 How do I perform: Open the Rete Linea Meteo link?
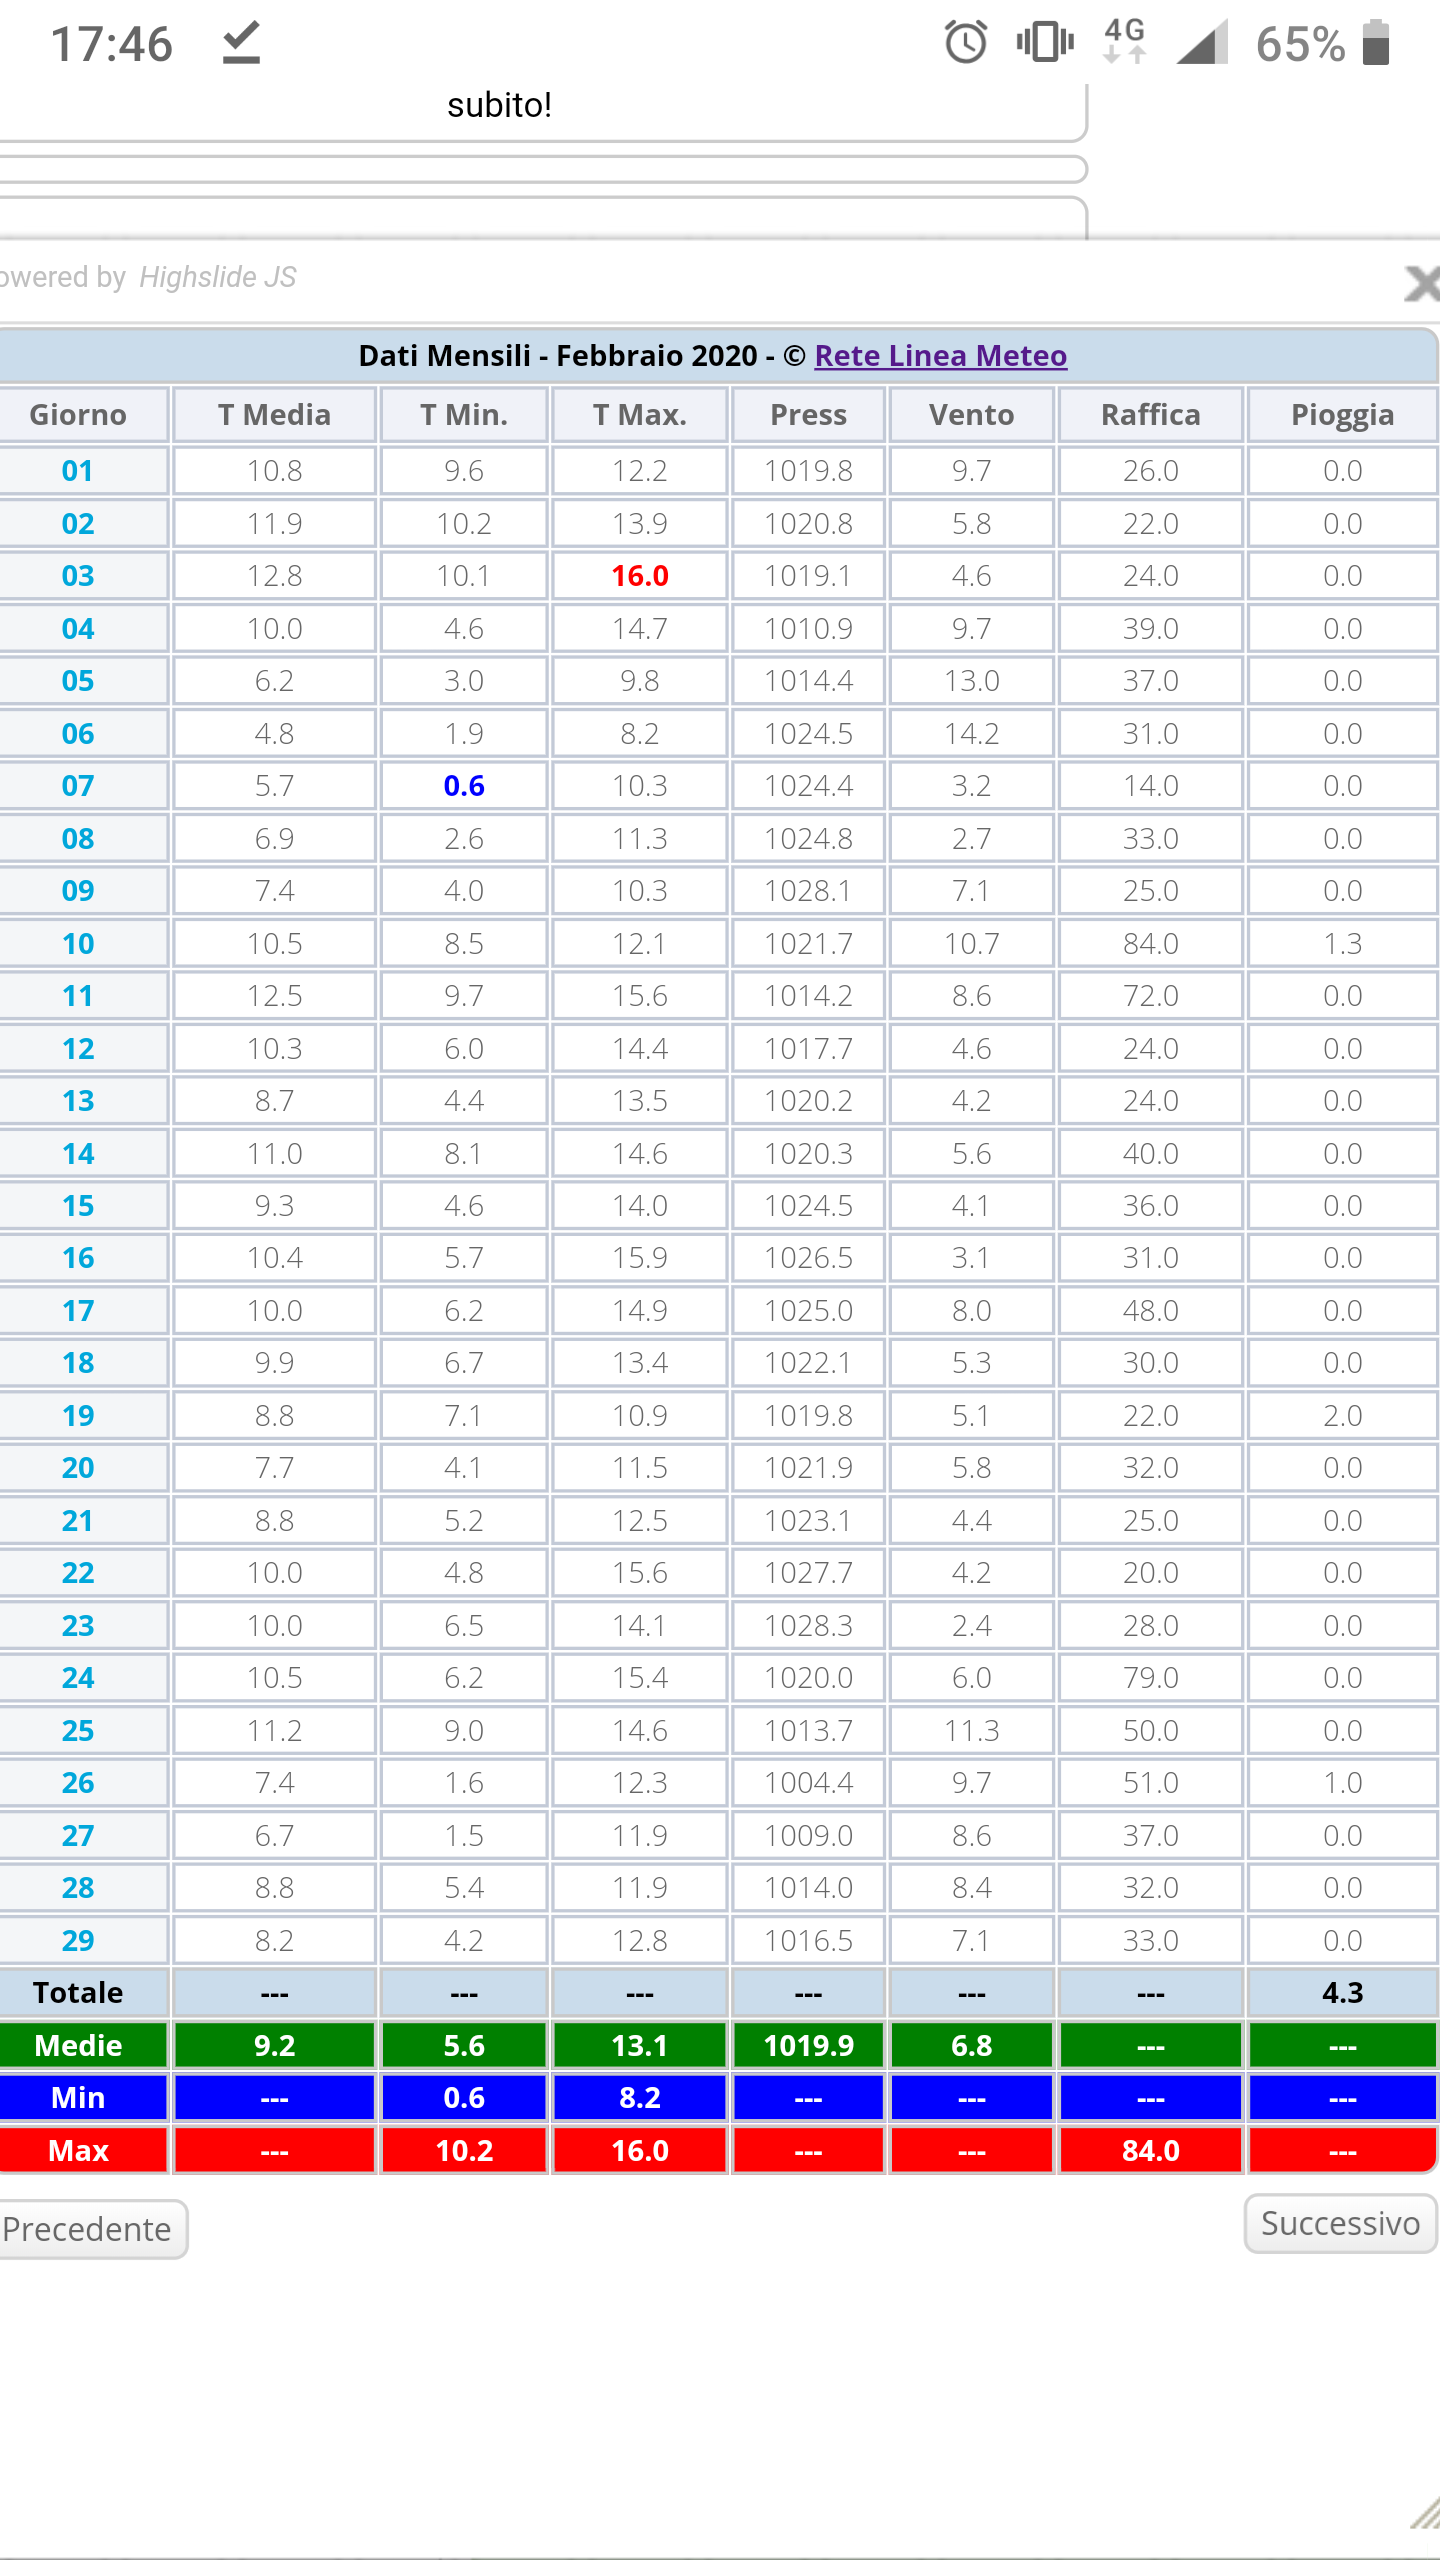pyautogui.click(x=940, y=356)
